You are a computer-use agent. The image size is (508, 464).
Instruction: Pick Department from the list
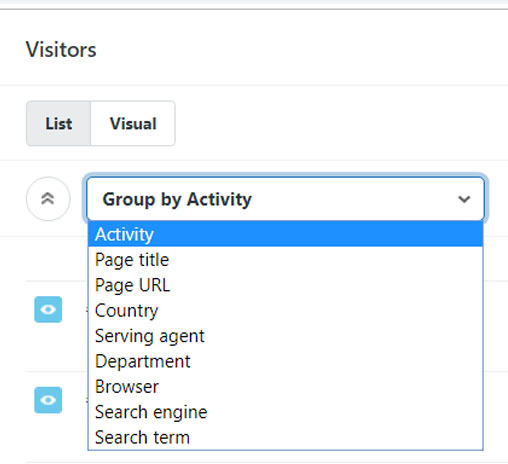coord(285,361)
